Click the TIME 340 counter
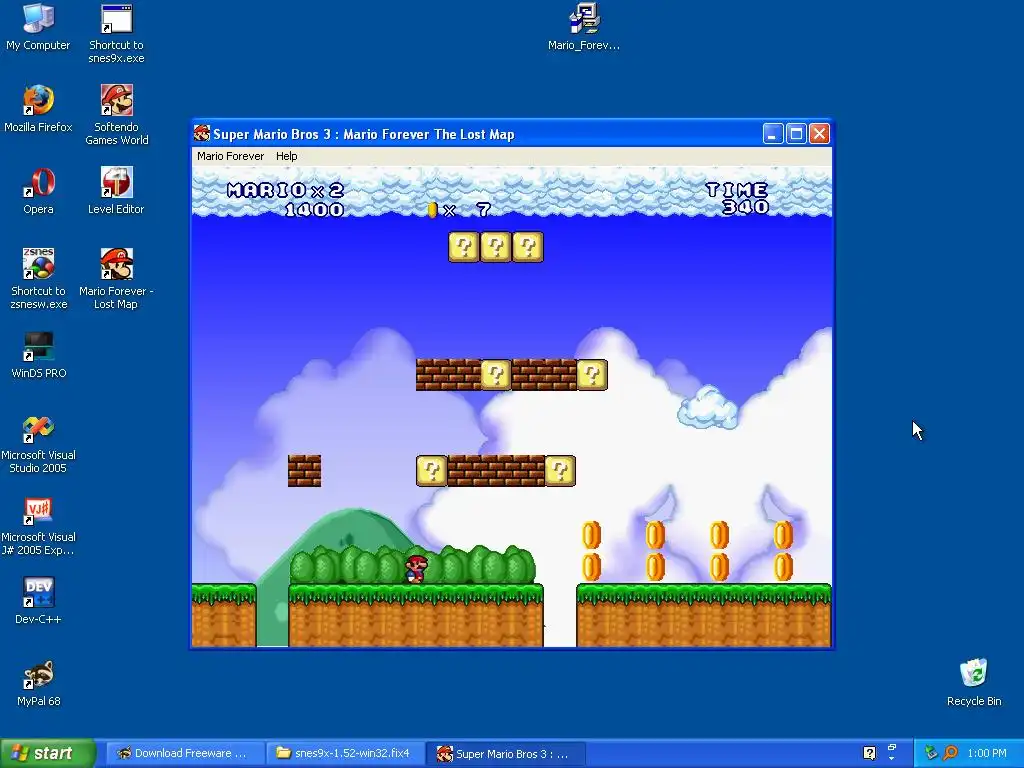Image resolution: width=1024 pixels, height=768 pixels. click(738, 199)
